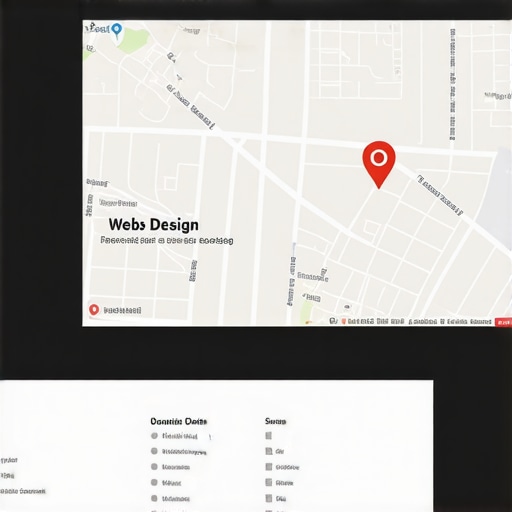Click the small red pin in map corner
This screenshot has height=512, width=512.
click(x=94, y=310)
